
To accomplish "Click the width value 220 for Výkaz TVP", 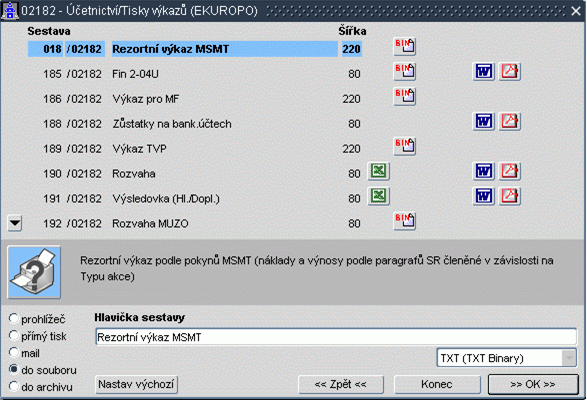I will 352,149.
